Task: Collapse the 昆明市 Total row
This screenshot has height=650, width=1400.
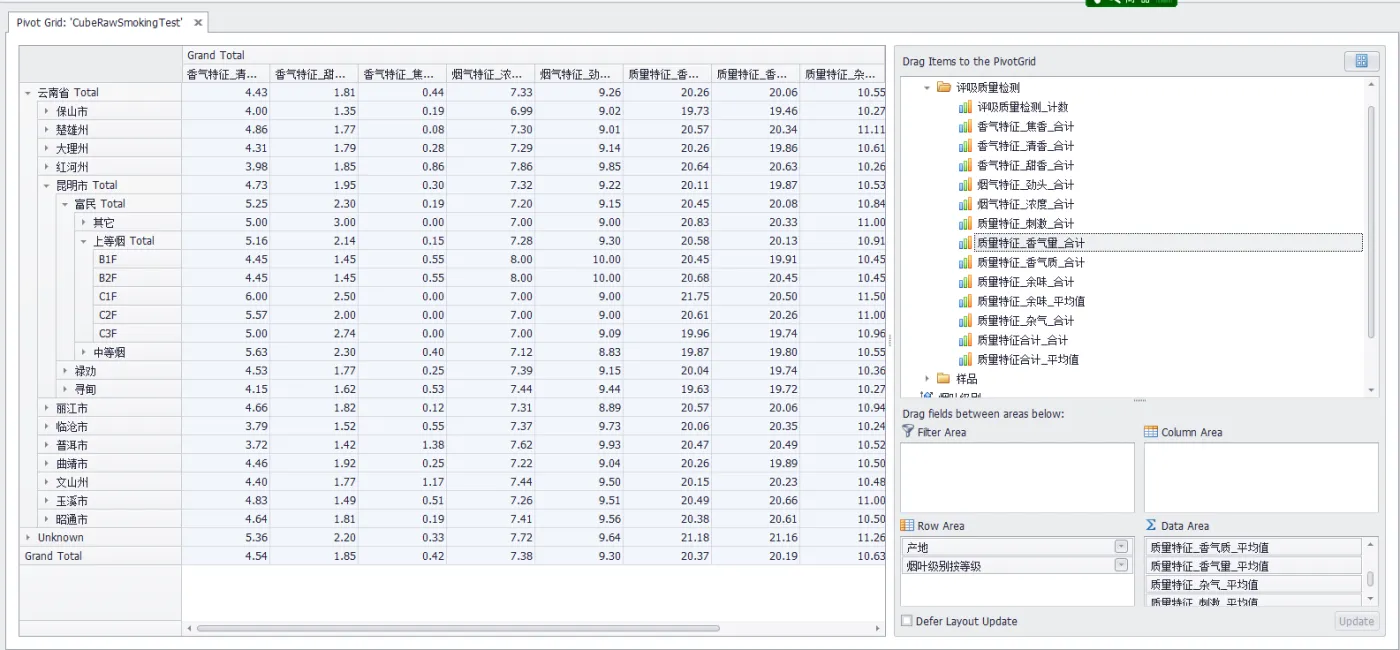Action: [46, 185]
